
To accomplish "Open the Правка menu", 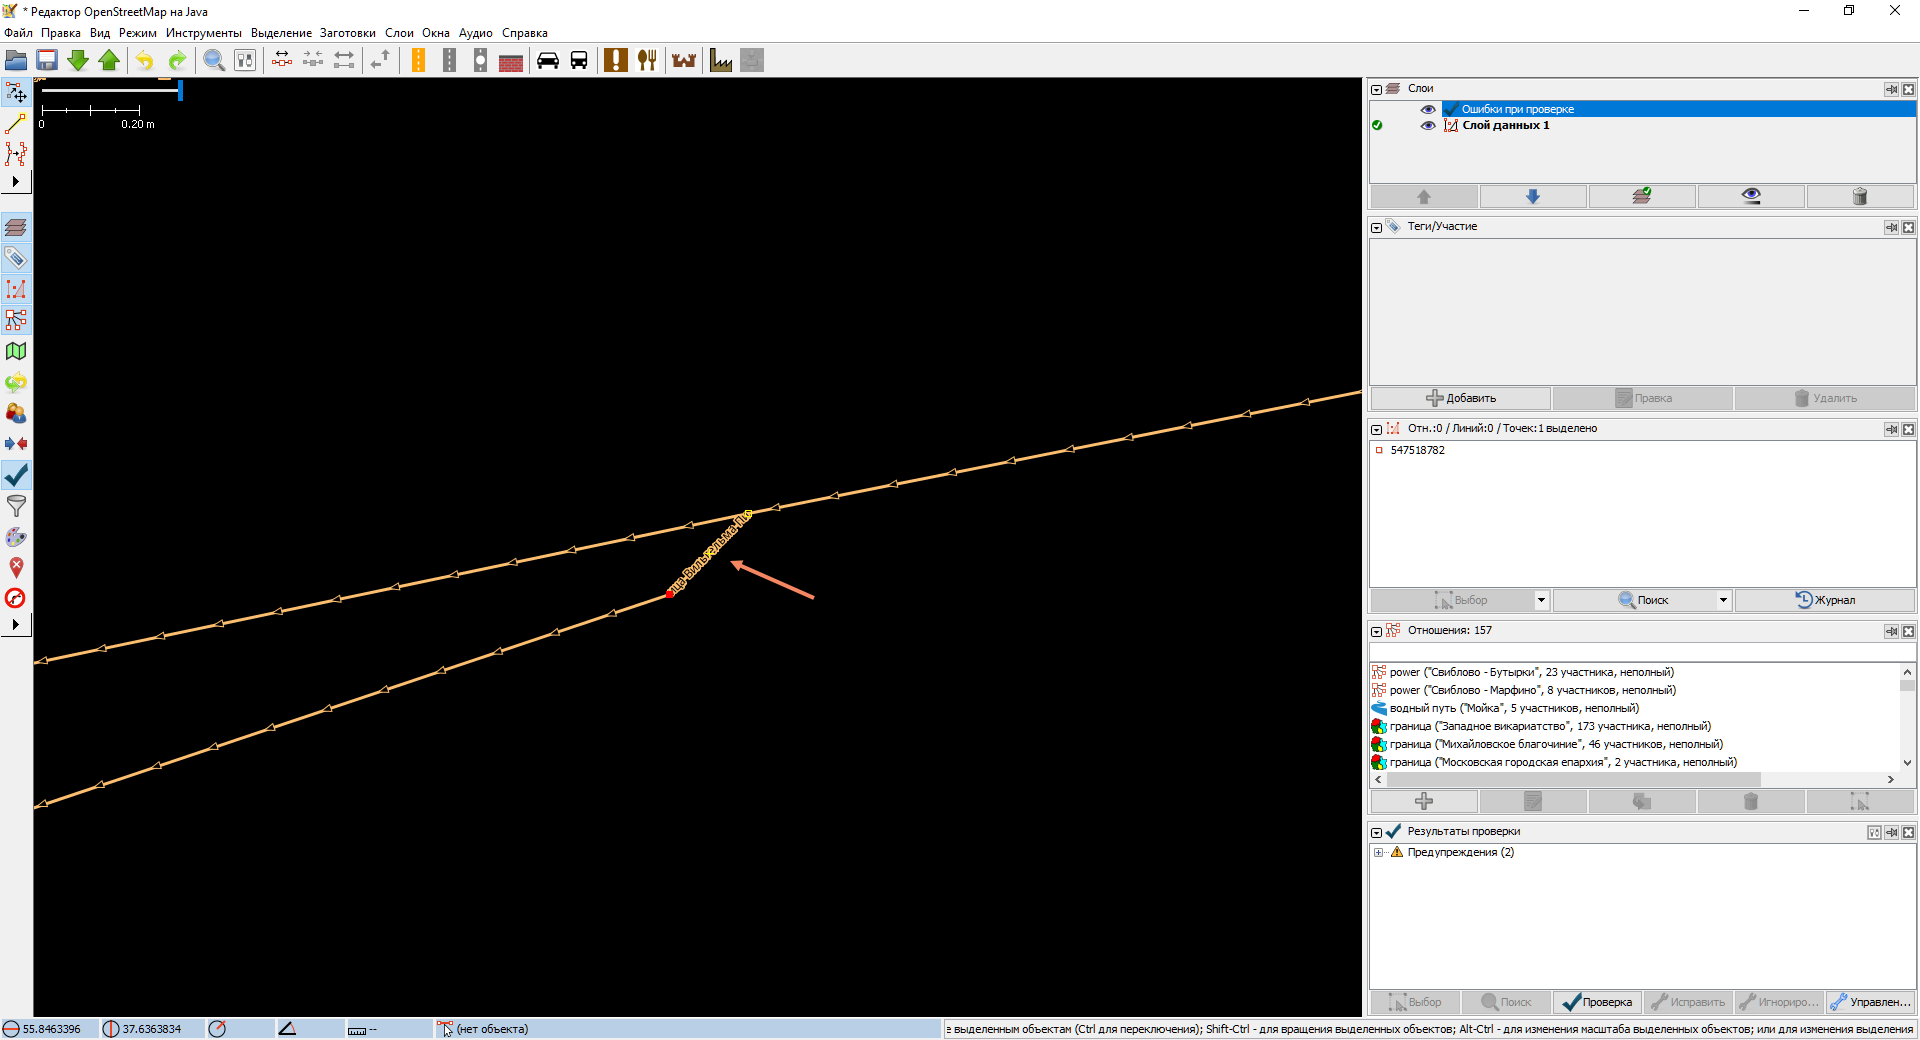I will (x=61, y=33).
